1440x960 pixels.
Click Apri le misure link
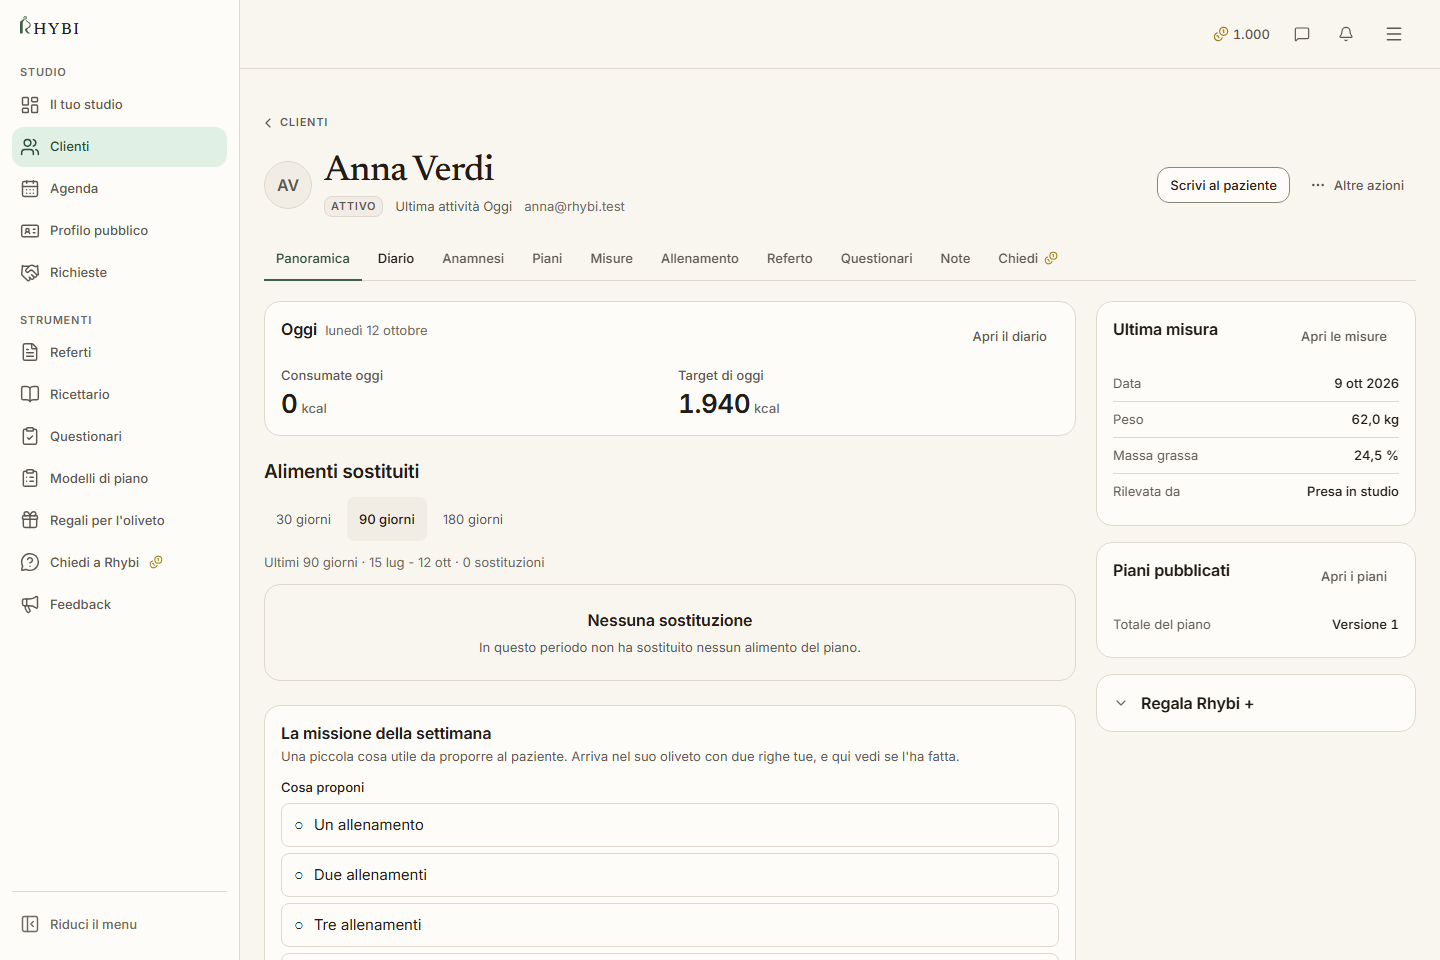tap(1344, 336)
